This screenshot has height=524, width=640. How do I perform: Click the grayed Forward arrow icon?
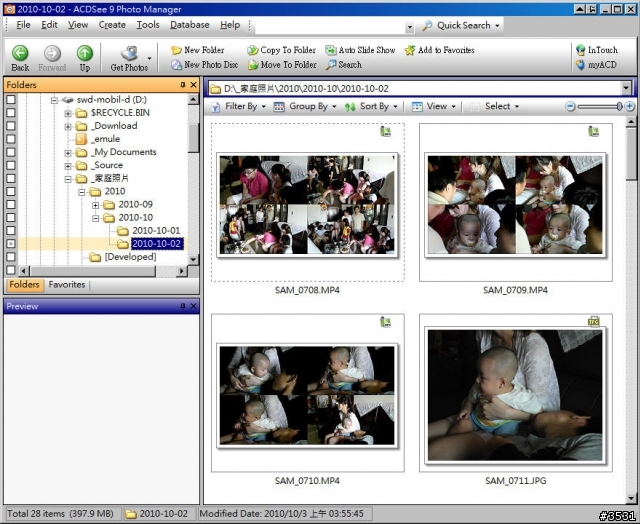pyautogui.click(x=52, y=53)
